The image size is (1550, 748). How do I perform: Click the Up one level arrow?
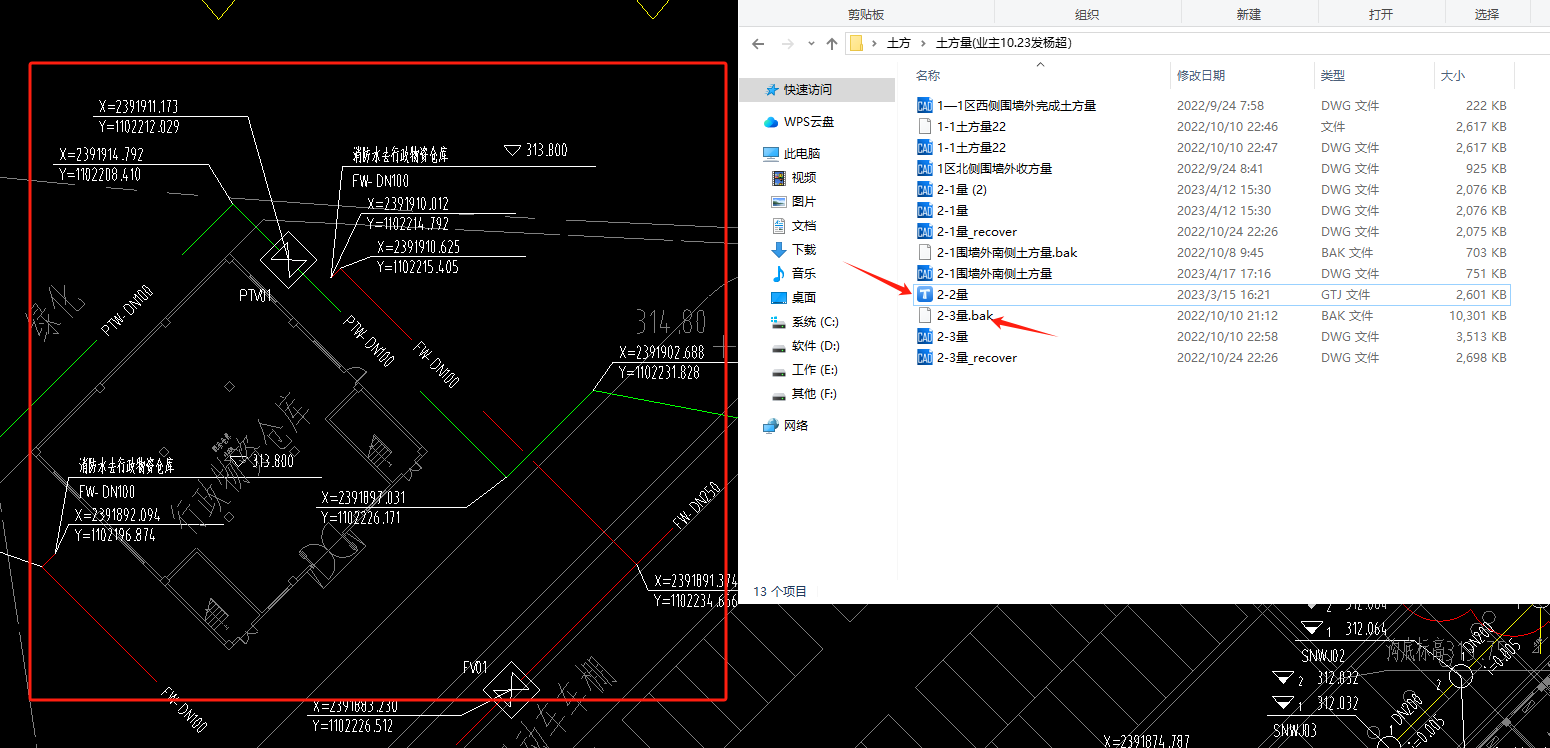[831, 43]
